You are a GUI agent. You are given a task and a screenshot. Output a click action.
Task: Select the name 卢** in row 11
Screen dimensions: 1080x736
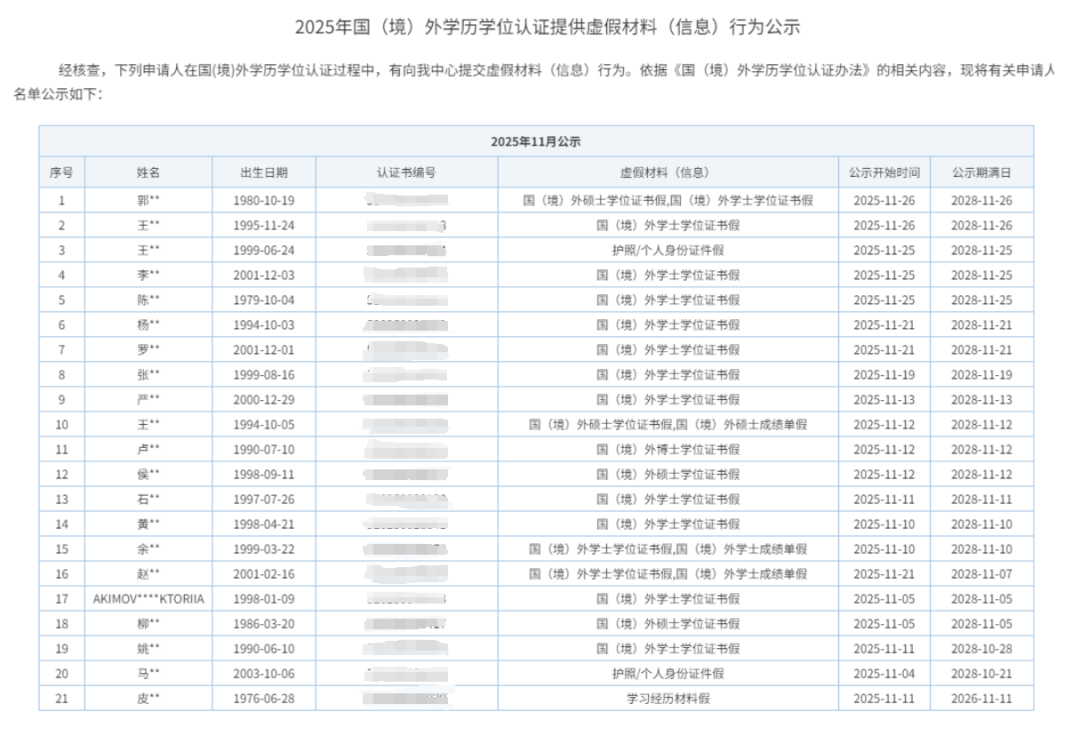pos(146,449)
